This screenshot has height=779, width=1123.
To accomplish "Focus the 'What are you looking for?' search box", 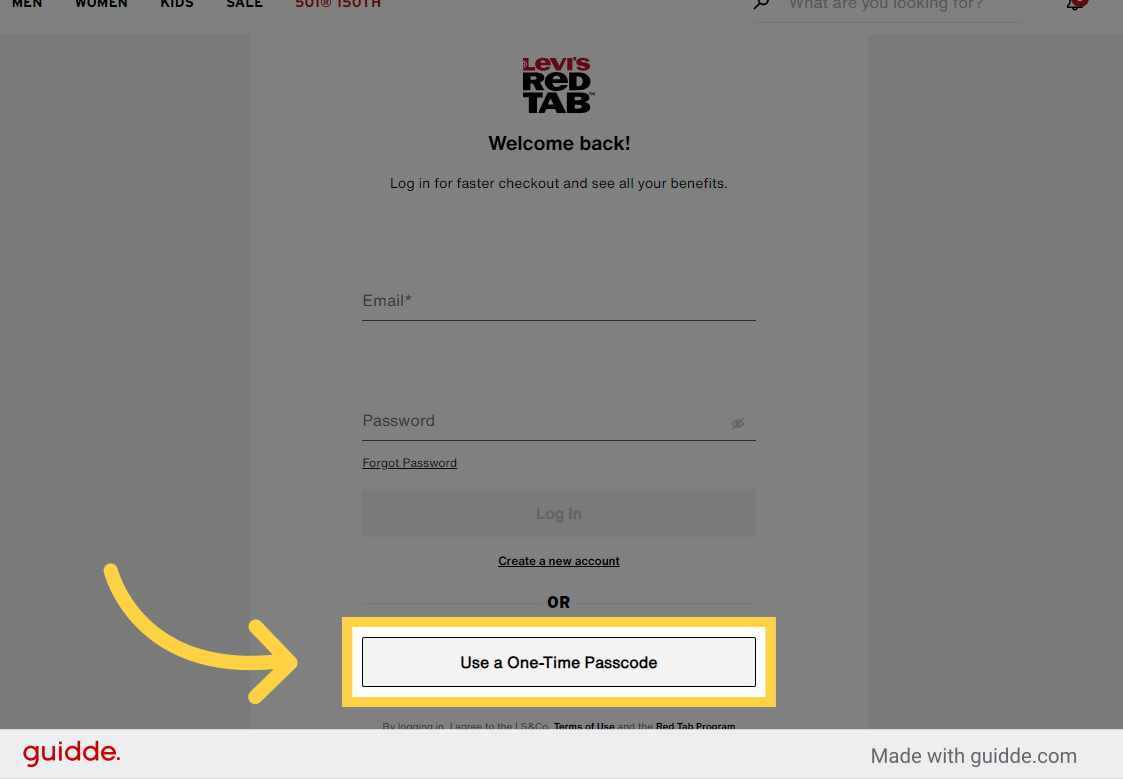I will click(905, 6).
